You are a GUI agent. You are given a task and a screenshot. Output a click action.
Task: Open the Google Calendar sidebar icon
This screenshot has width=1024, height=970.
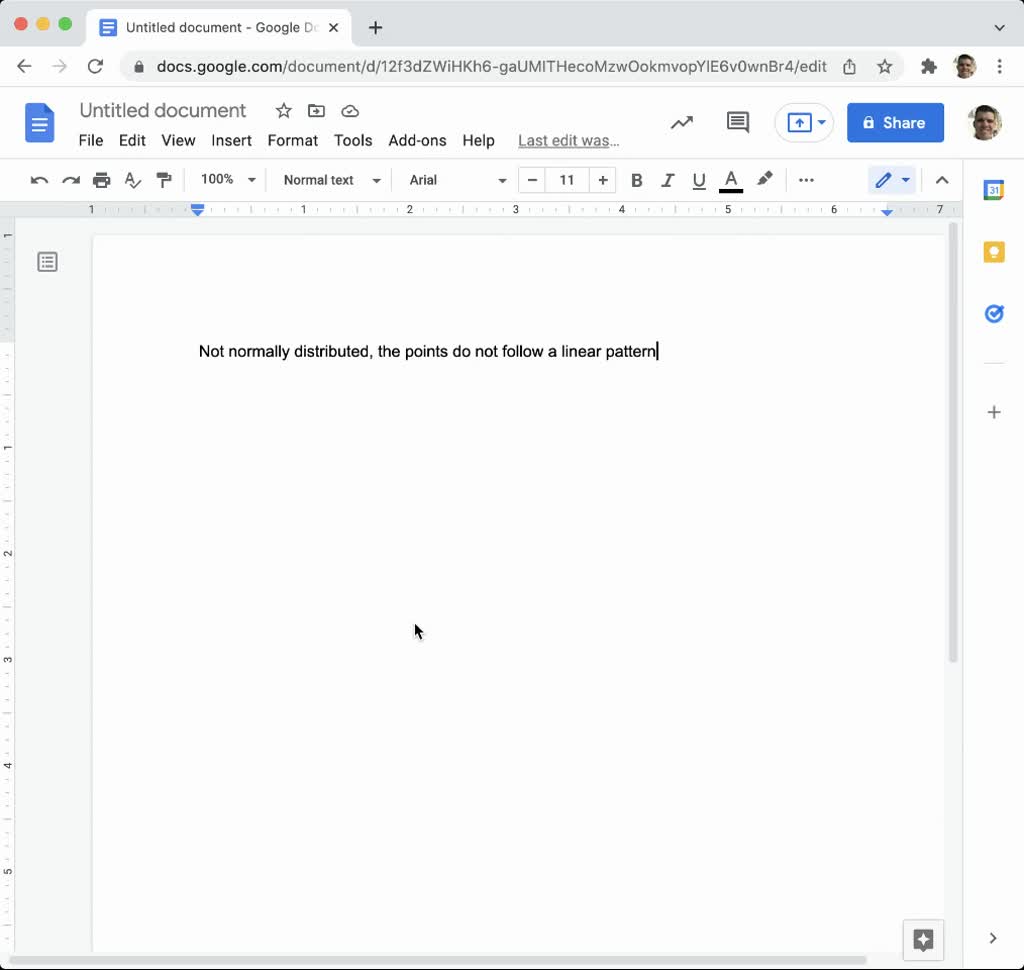tap(993, 190)
